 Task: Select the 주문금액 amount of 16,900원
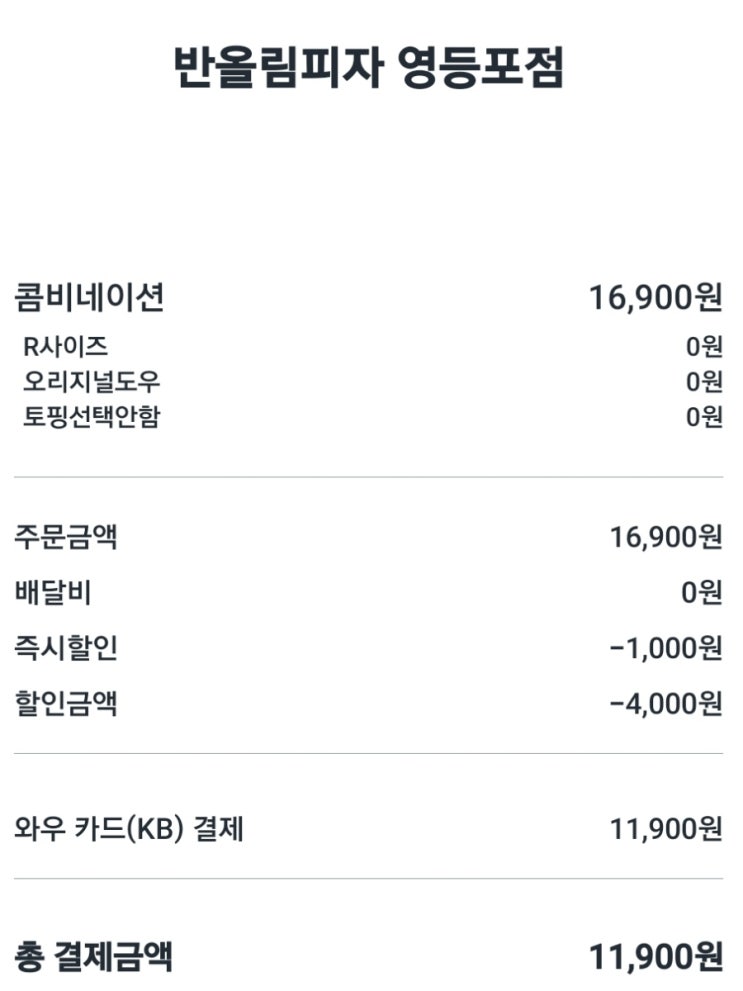click(666, 538)
